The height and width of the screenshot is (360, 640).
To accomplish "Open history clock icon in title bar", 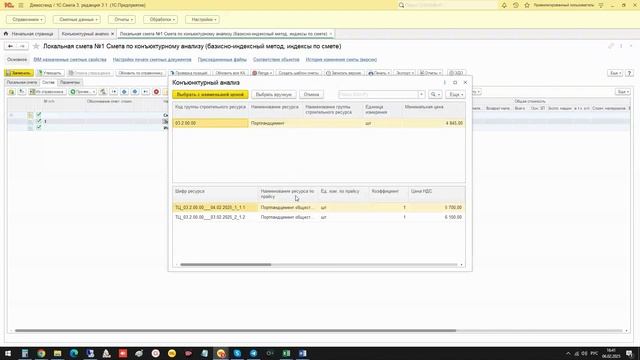I will (516, 5).
